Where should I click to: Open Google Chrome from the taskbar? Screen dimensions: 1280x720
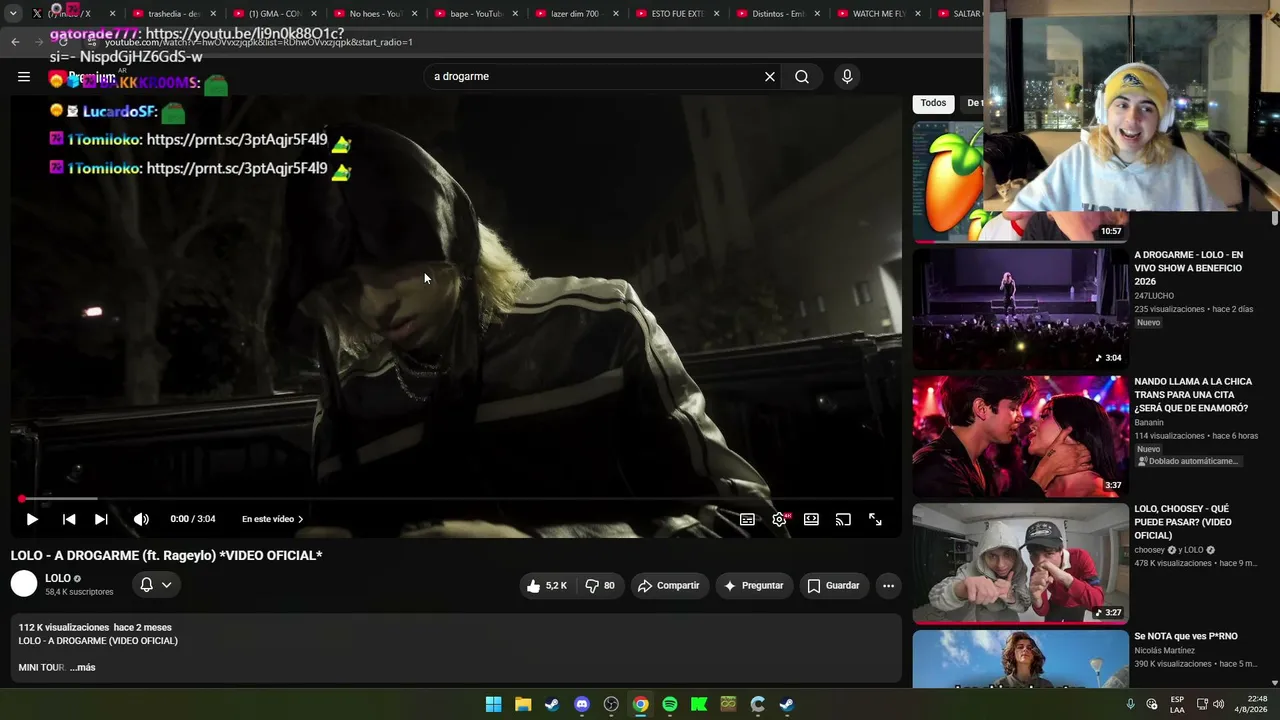tap(641, 704)
